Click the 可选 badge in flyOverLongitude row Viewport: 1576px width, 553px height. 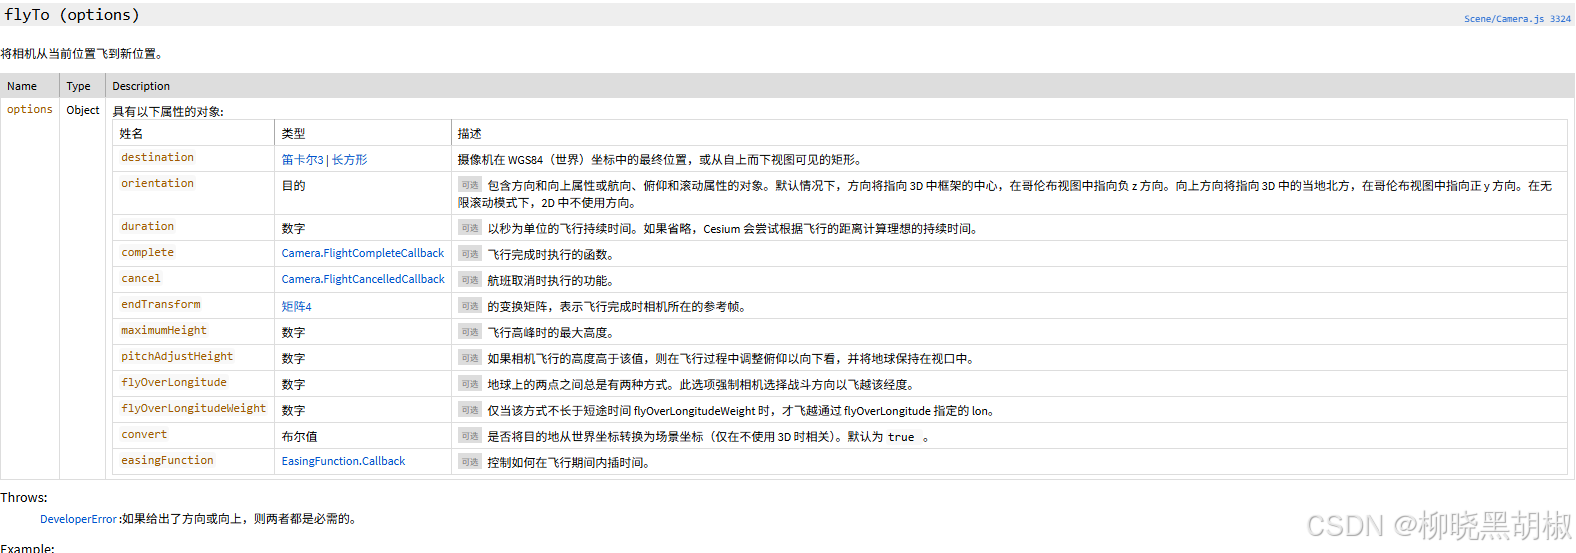(470, 384)
